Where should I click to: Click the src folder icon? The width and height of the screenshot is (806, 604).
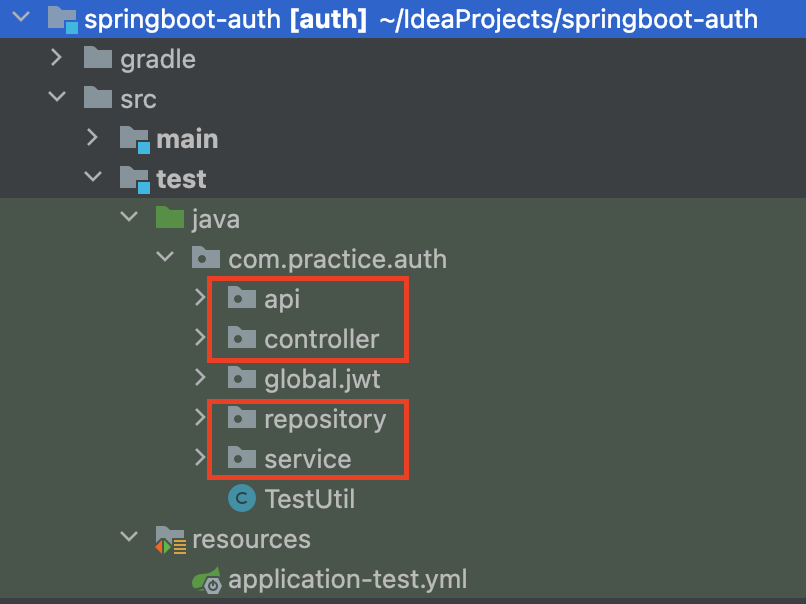tap(98, 98)
